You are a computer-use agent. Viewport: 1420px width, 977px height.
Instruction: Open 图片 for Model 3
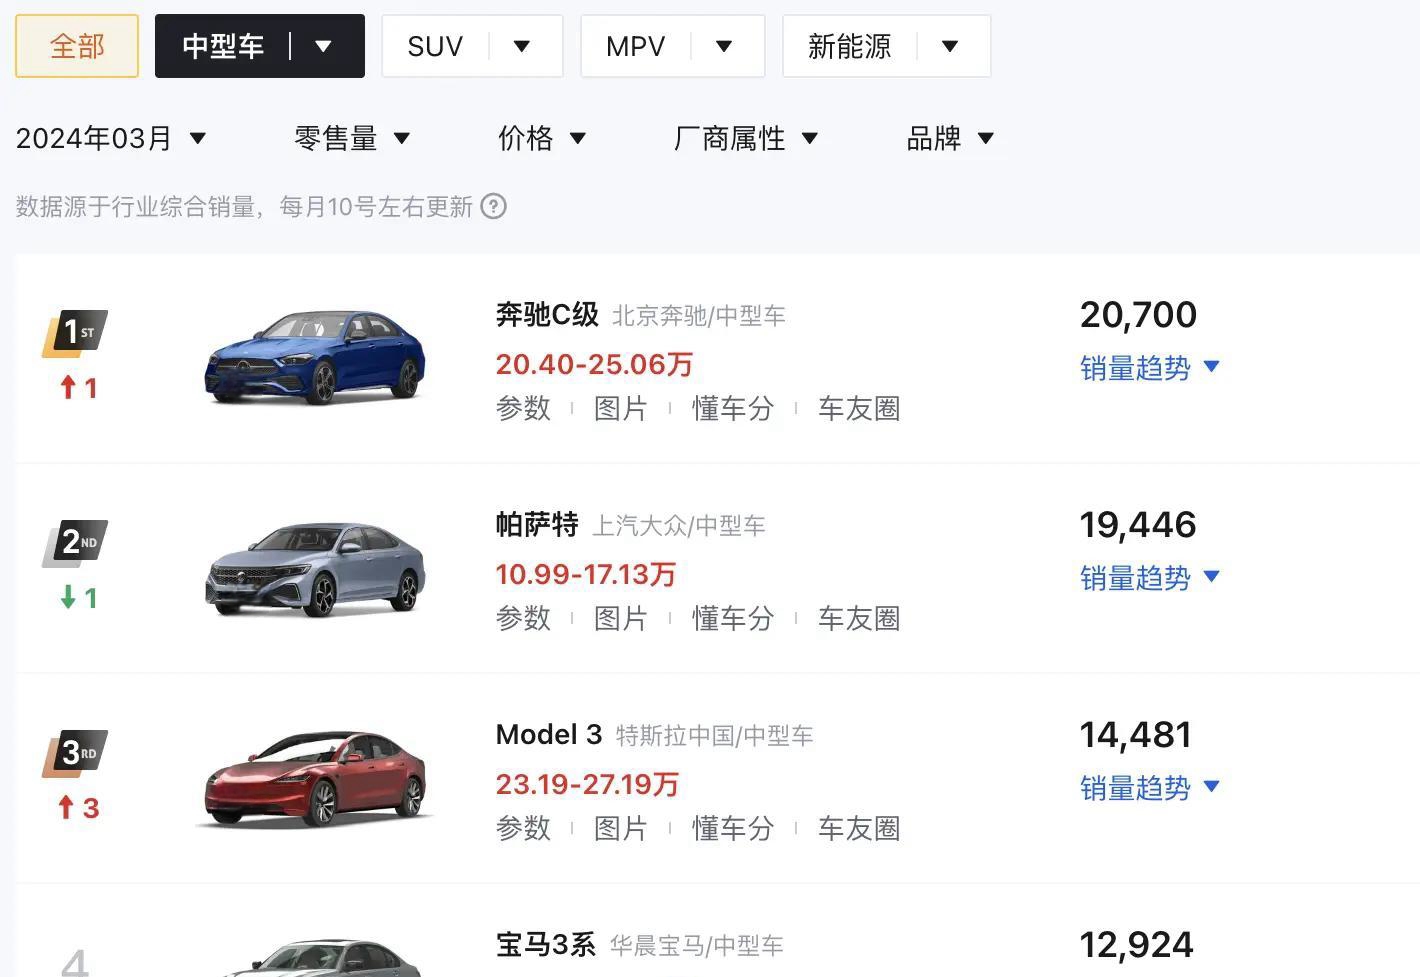[620, 828]
